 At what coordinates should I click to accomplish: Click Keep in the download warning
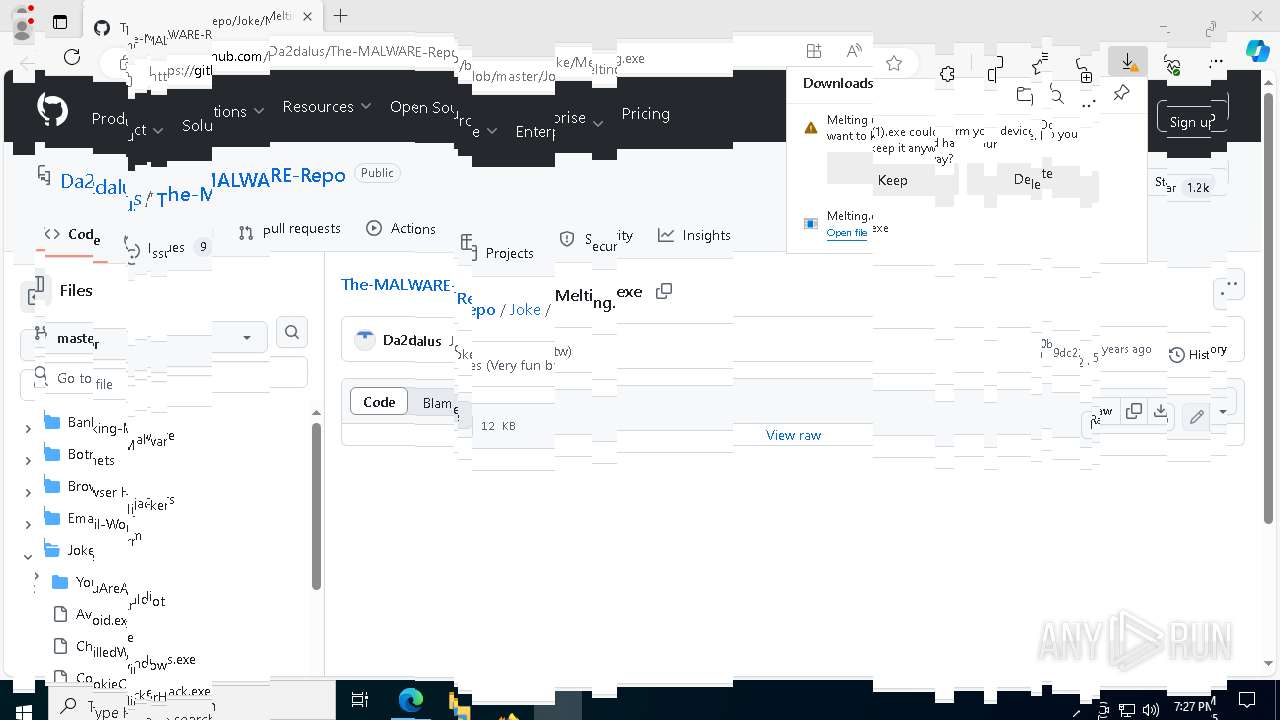pyautogui.click(x=892, y=180)
